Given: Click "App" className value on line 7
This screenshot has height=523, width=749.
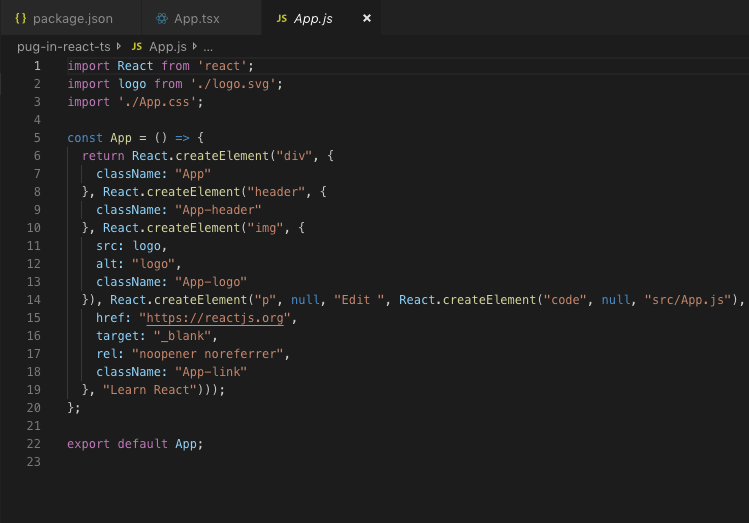Looking at the screenshot, I should pos(193,174).
